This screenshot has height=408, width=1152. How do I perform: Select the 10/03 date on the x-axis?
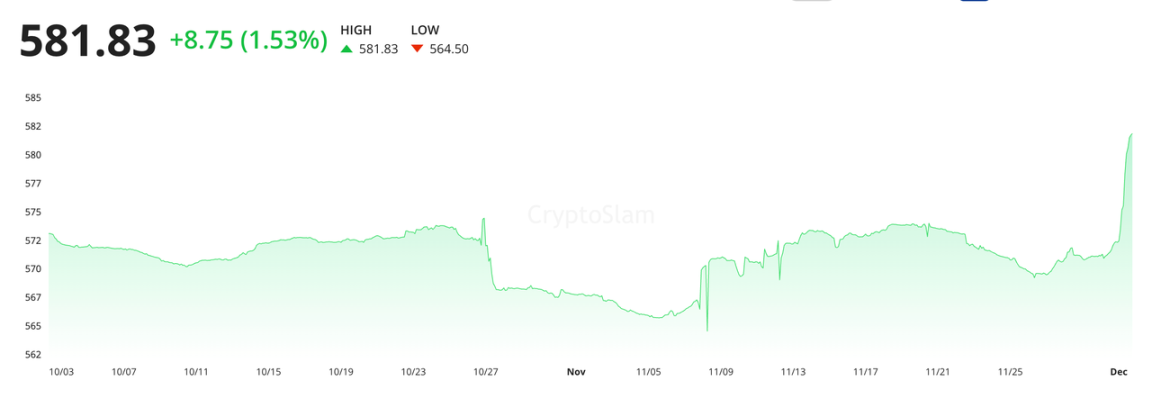[61, 372]
